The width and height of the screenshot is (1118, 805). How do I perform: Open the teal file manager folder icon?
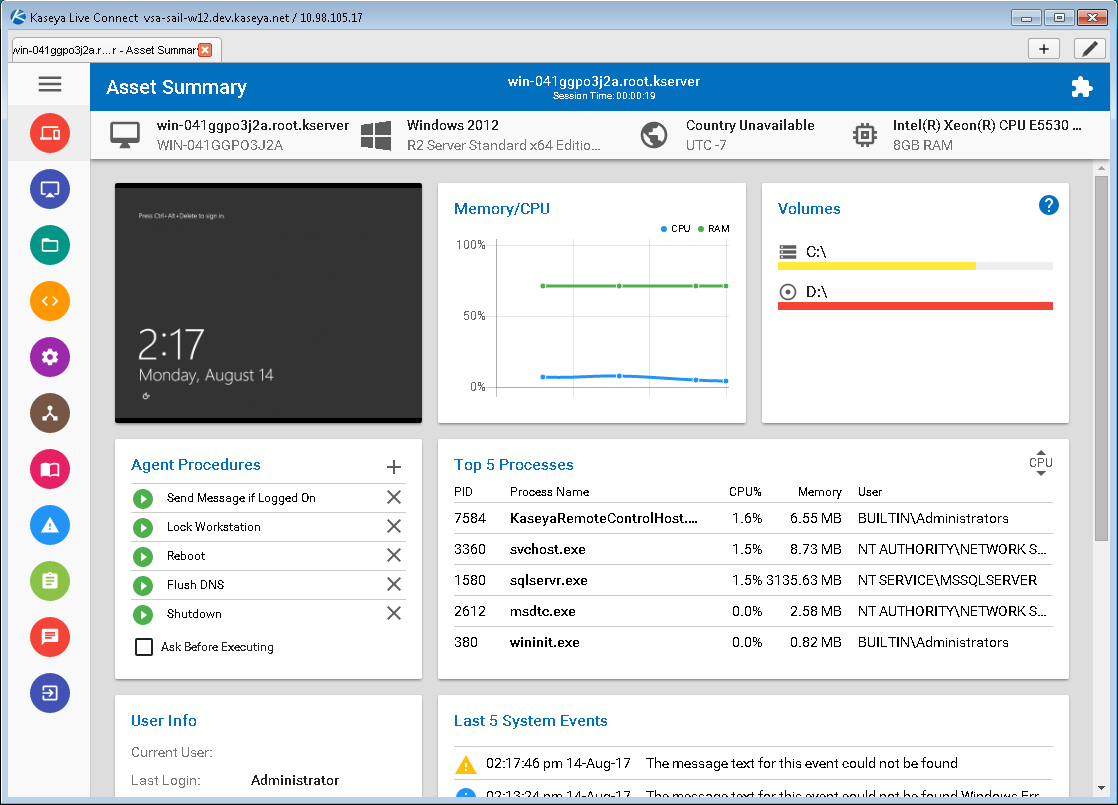click(x=50, y=245)
